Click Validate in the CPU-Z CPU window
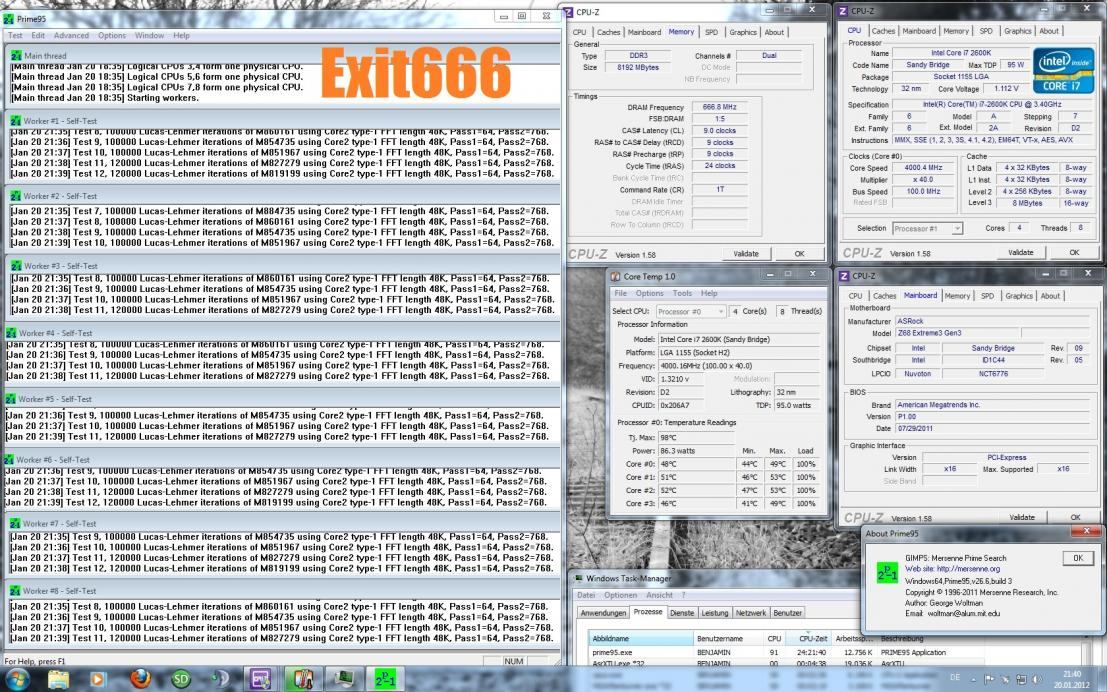1107x692 pixels. tap(1021, 252)
